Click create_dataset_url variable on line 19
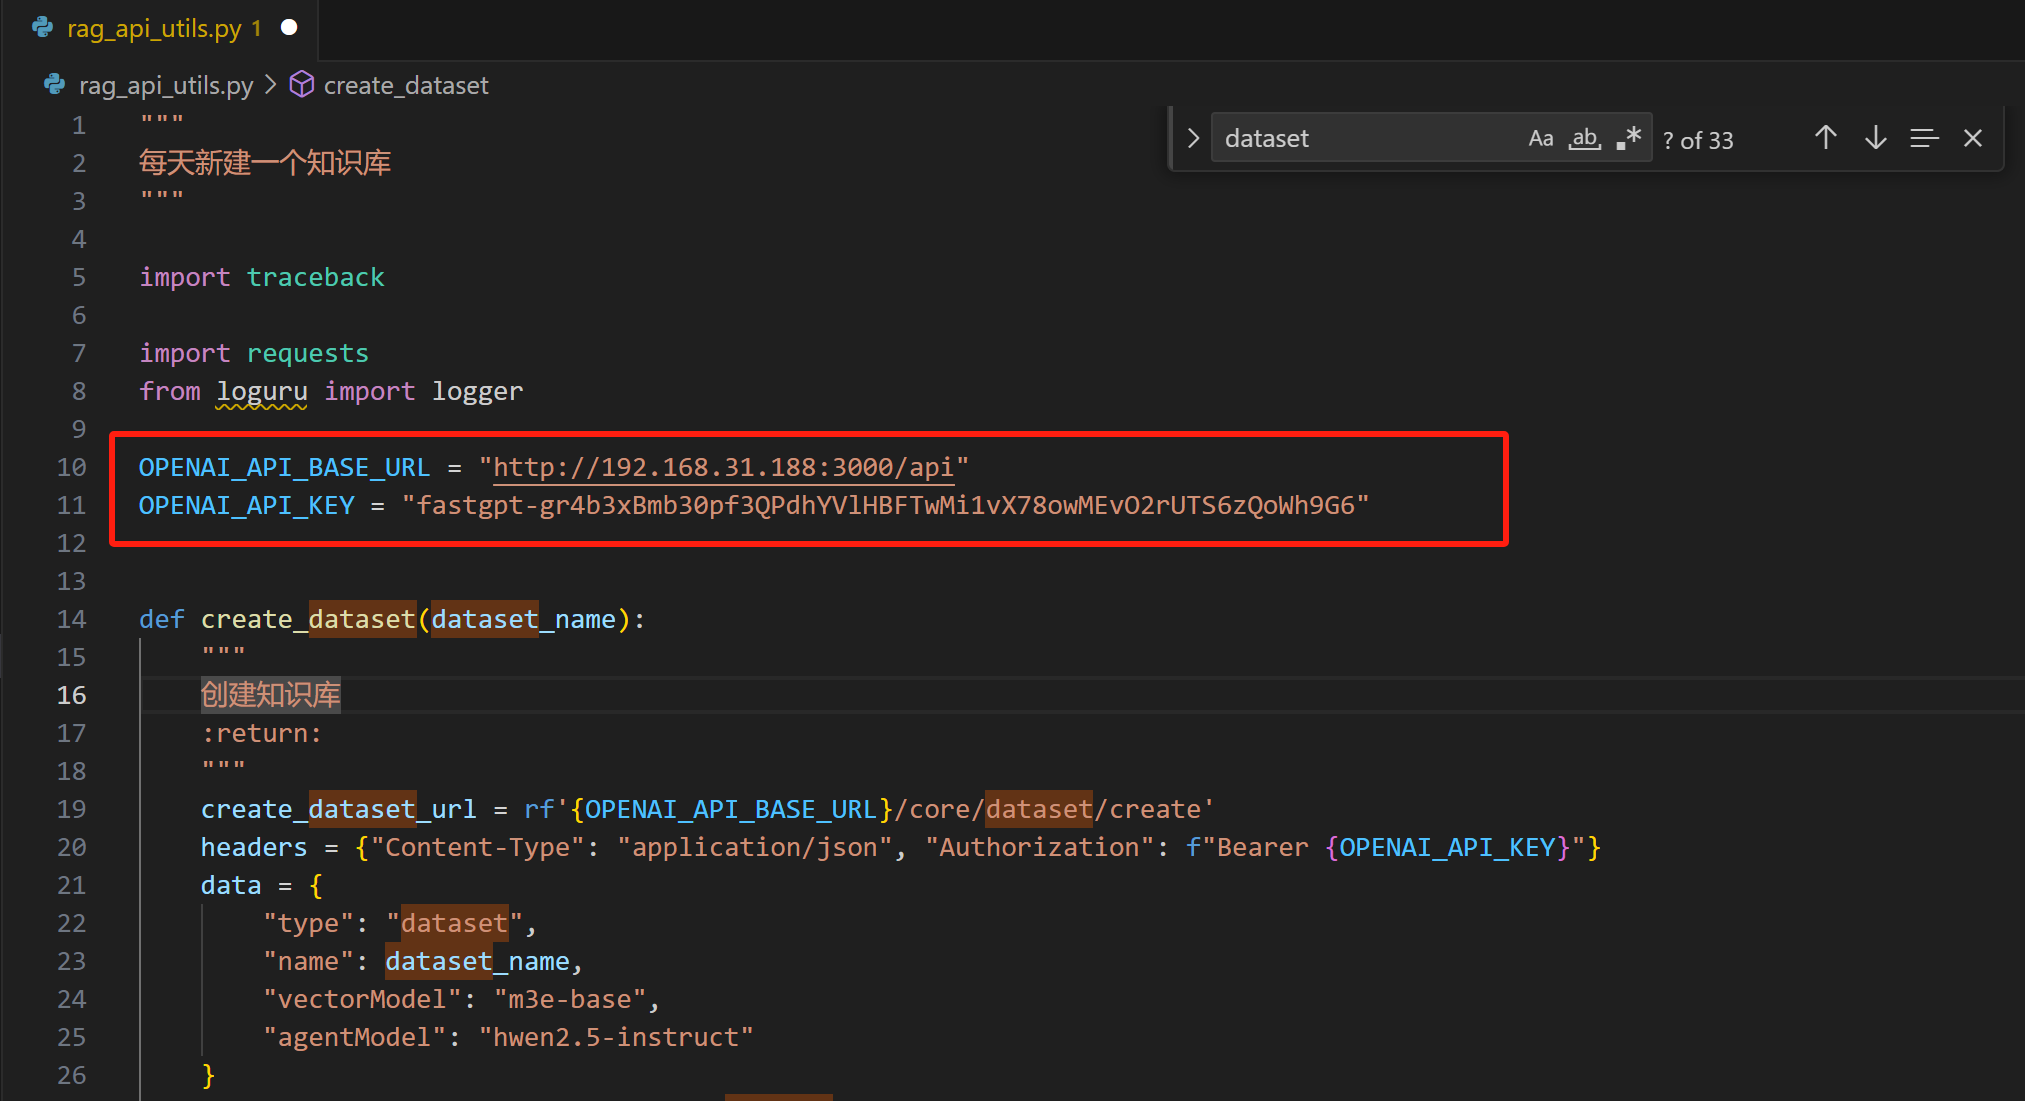This screenshot has width=2025, height=1101. (x=338, y=809)
